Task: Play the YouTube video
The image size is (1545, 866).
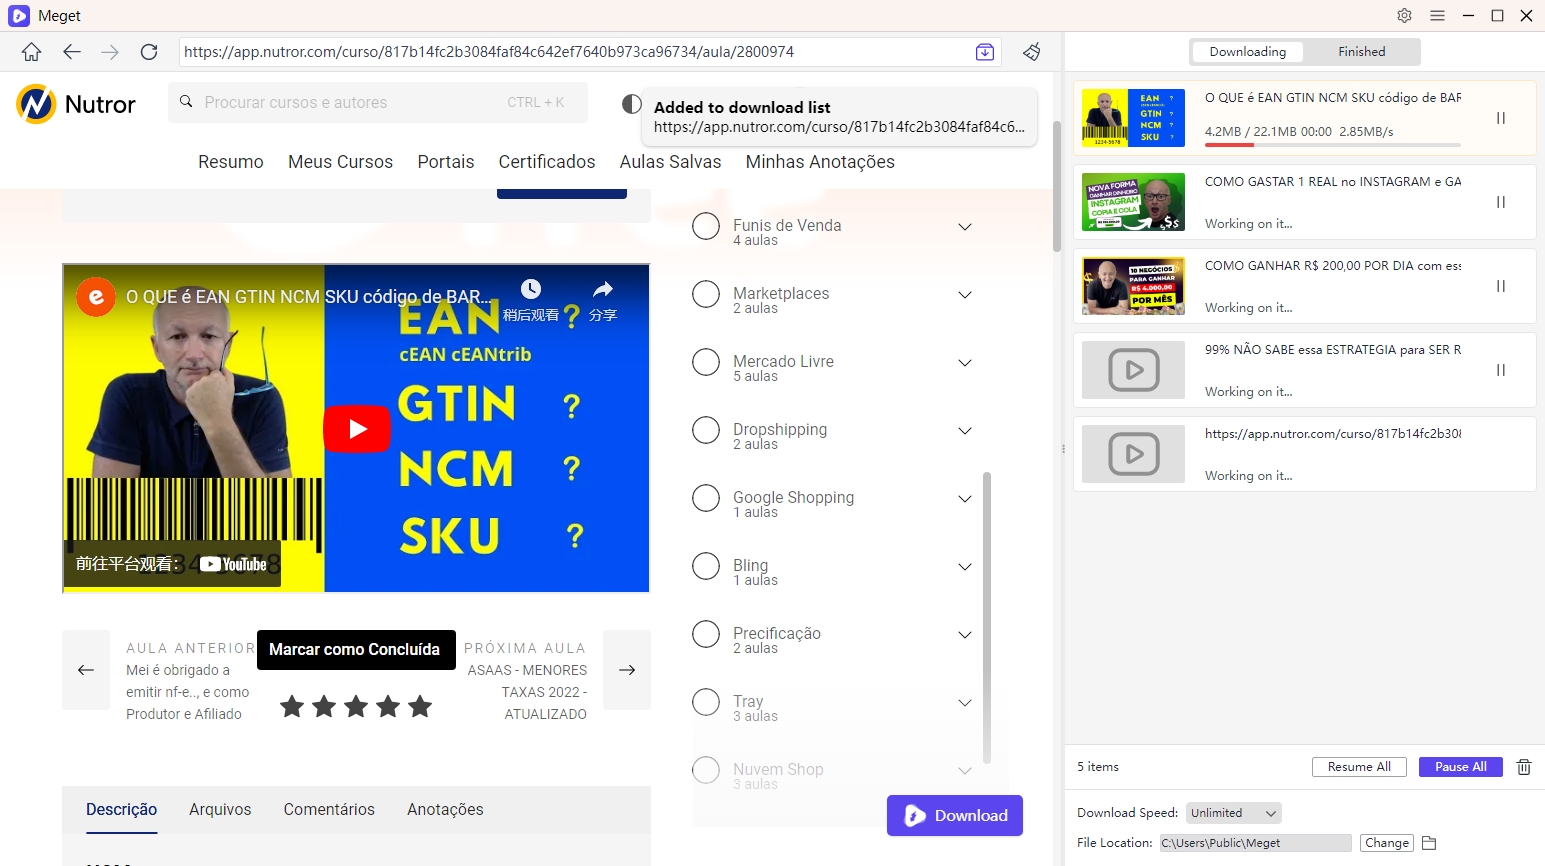Action: point(357,429)
